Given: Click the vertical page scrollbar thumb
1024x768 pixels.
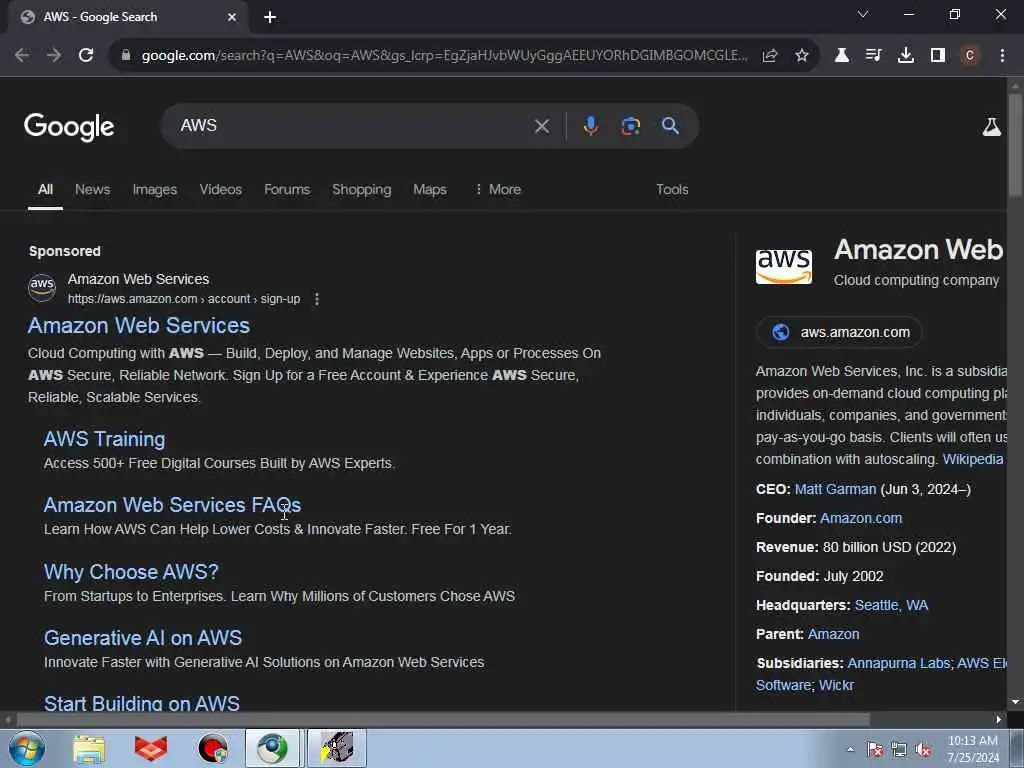Looking at the screenshot, I should point(1015,144).
